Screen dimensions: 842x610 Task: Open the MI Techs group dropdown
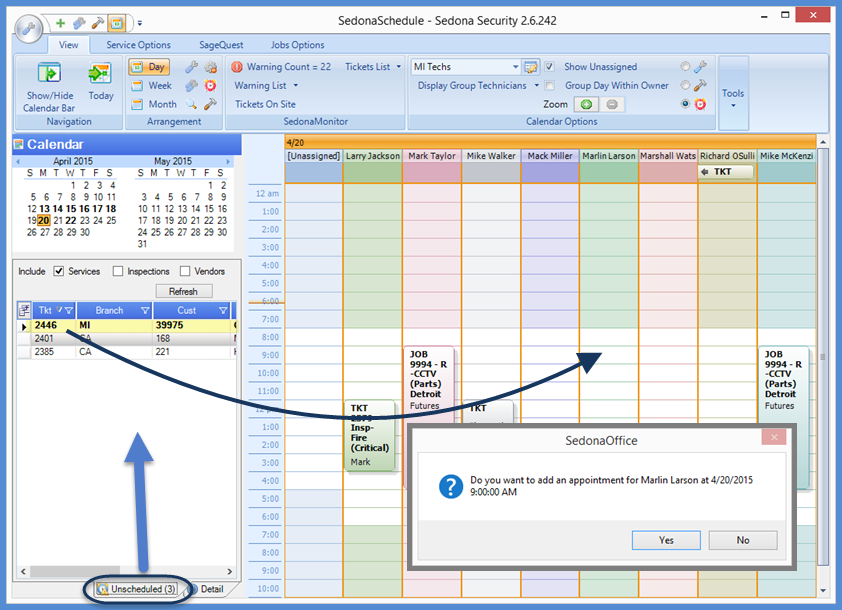pyautogui.click(x=516, y=67)
